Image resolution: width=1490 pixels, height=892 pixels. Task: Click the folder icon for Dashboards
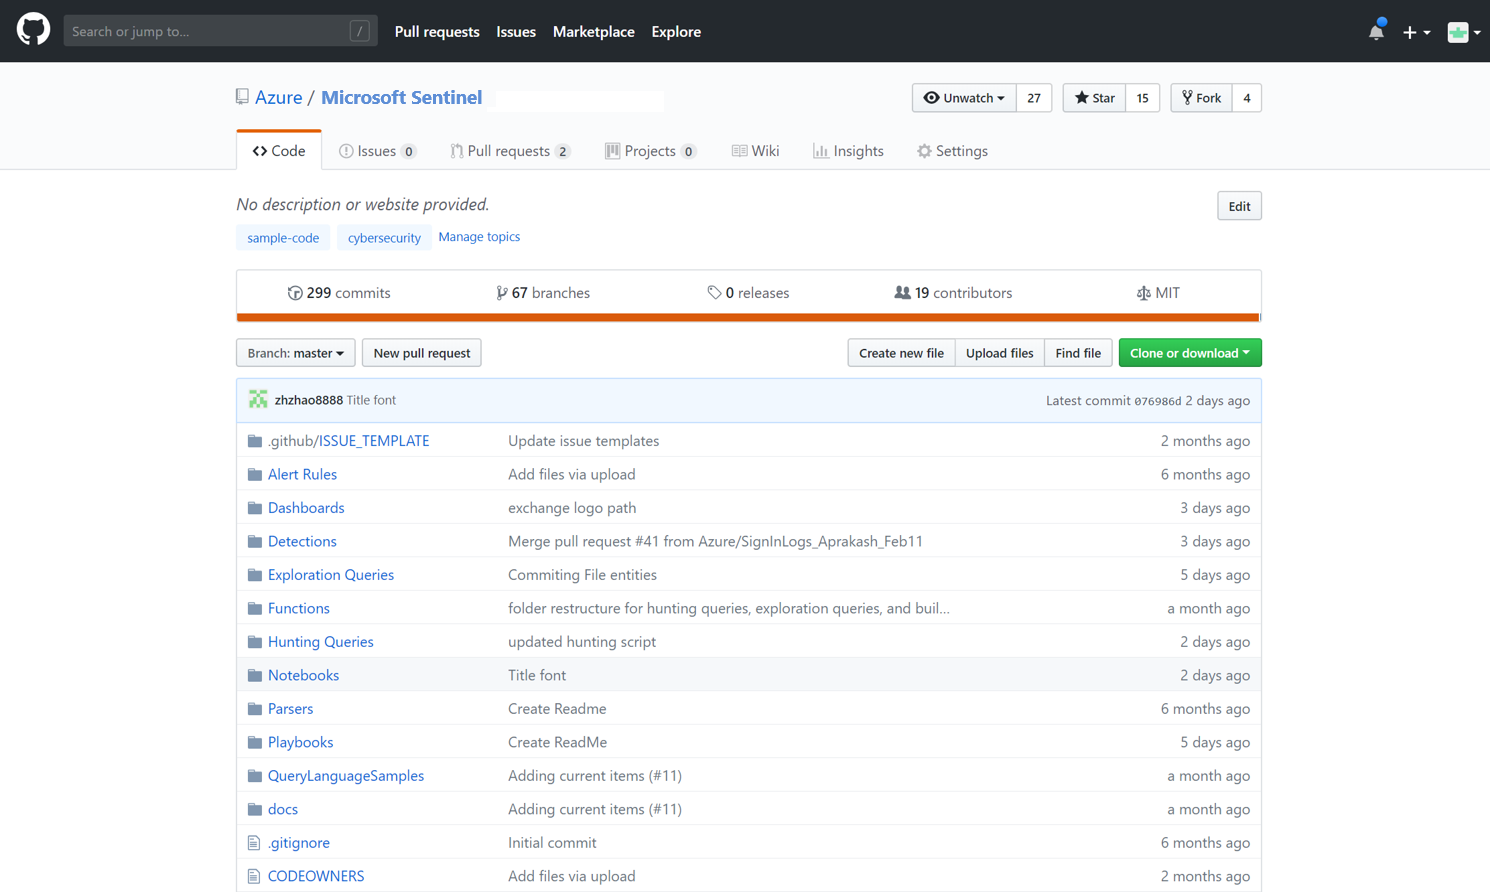point(255,508)
